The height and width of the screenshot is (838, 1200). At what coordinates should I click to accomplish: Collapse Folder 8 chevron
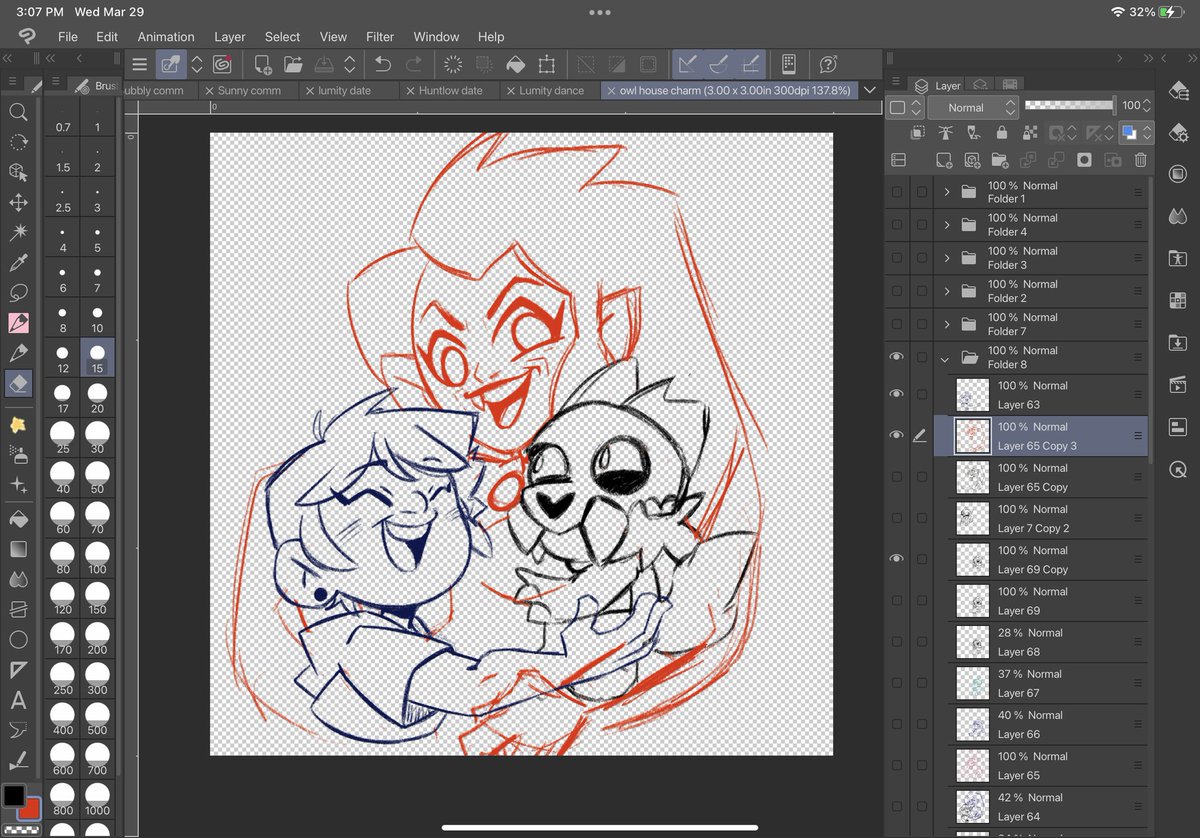[x=946, y=357]
